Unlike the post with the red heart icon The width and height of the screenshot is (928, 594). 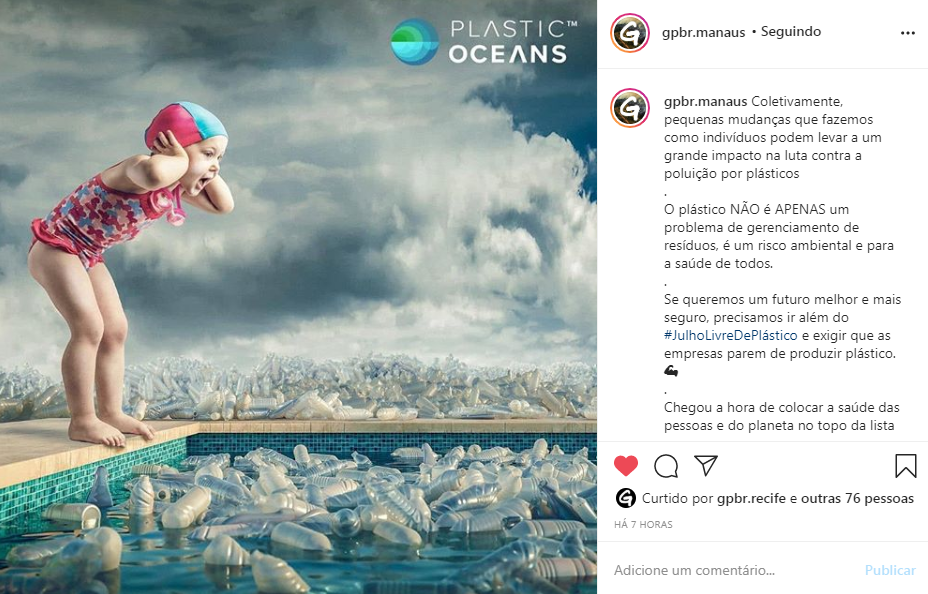[x=626, y=466]
